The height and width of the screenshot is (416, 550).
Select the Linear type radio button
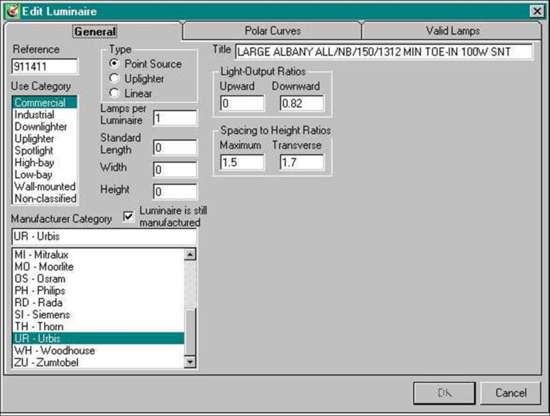pyautogui.click(x=113, y=93)
